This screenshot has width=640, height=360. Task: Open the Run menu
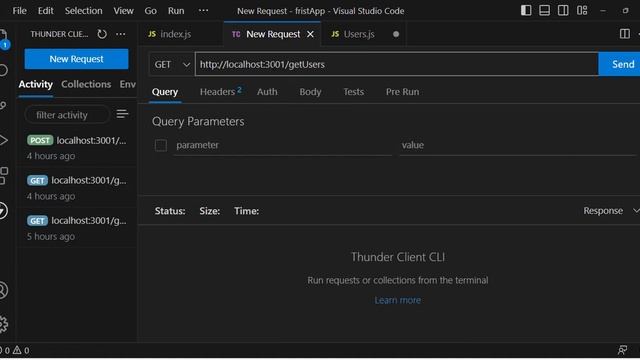pos(176,11)
